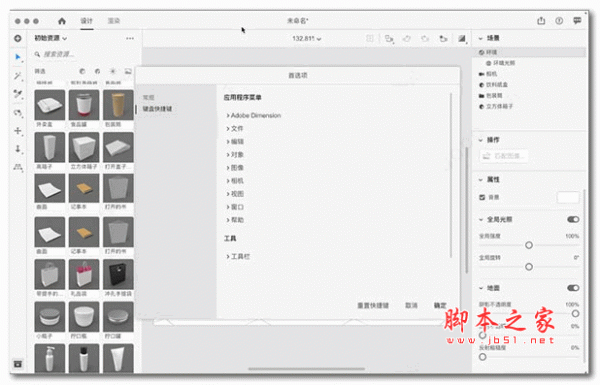Collapse the 场景 panel
Screen dimensions: 600x385
[481, 38]
